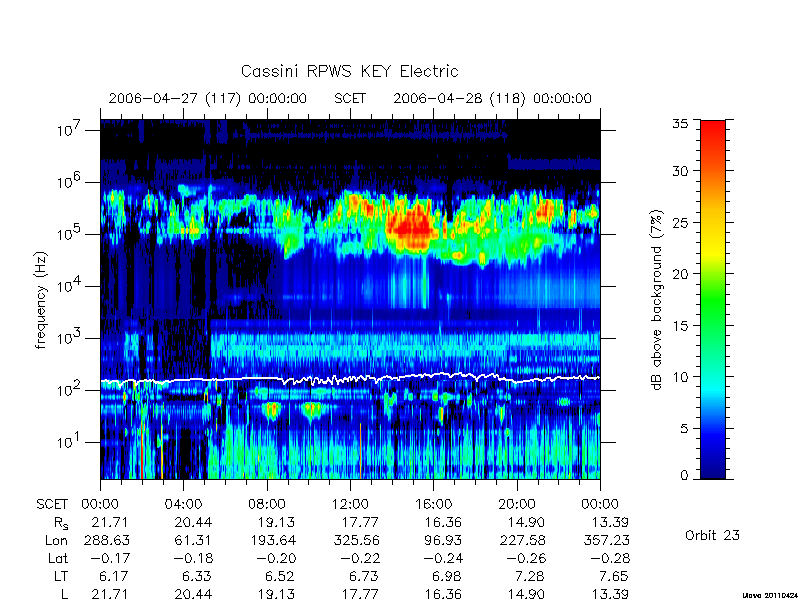The height and width of the screenshot is (600, 800).
Task: Click the time axis tick '08:00'
Action: click(267, 505)
